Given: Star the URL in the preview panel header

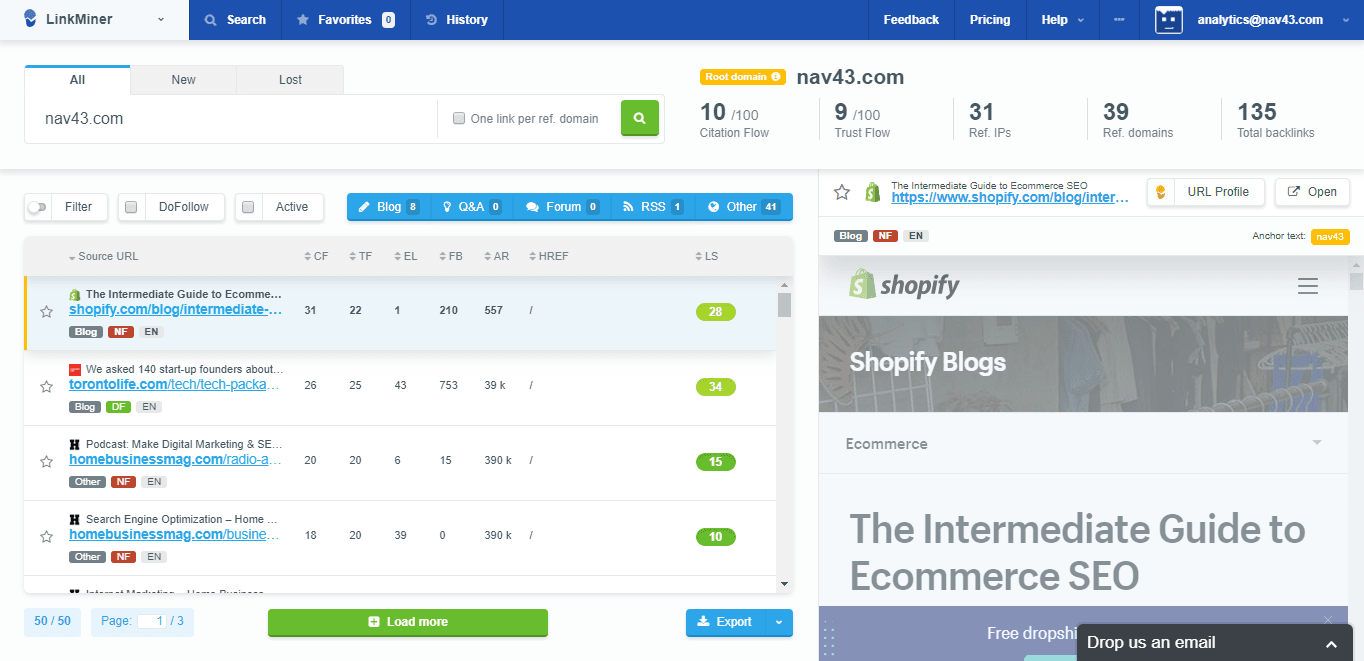Looking at the screenshot, I should pyautogui.click(x=842, y=192).
